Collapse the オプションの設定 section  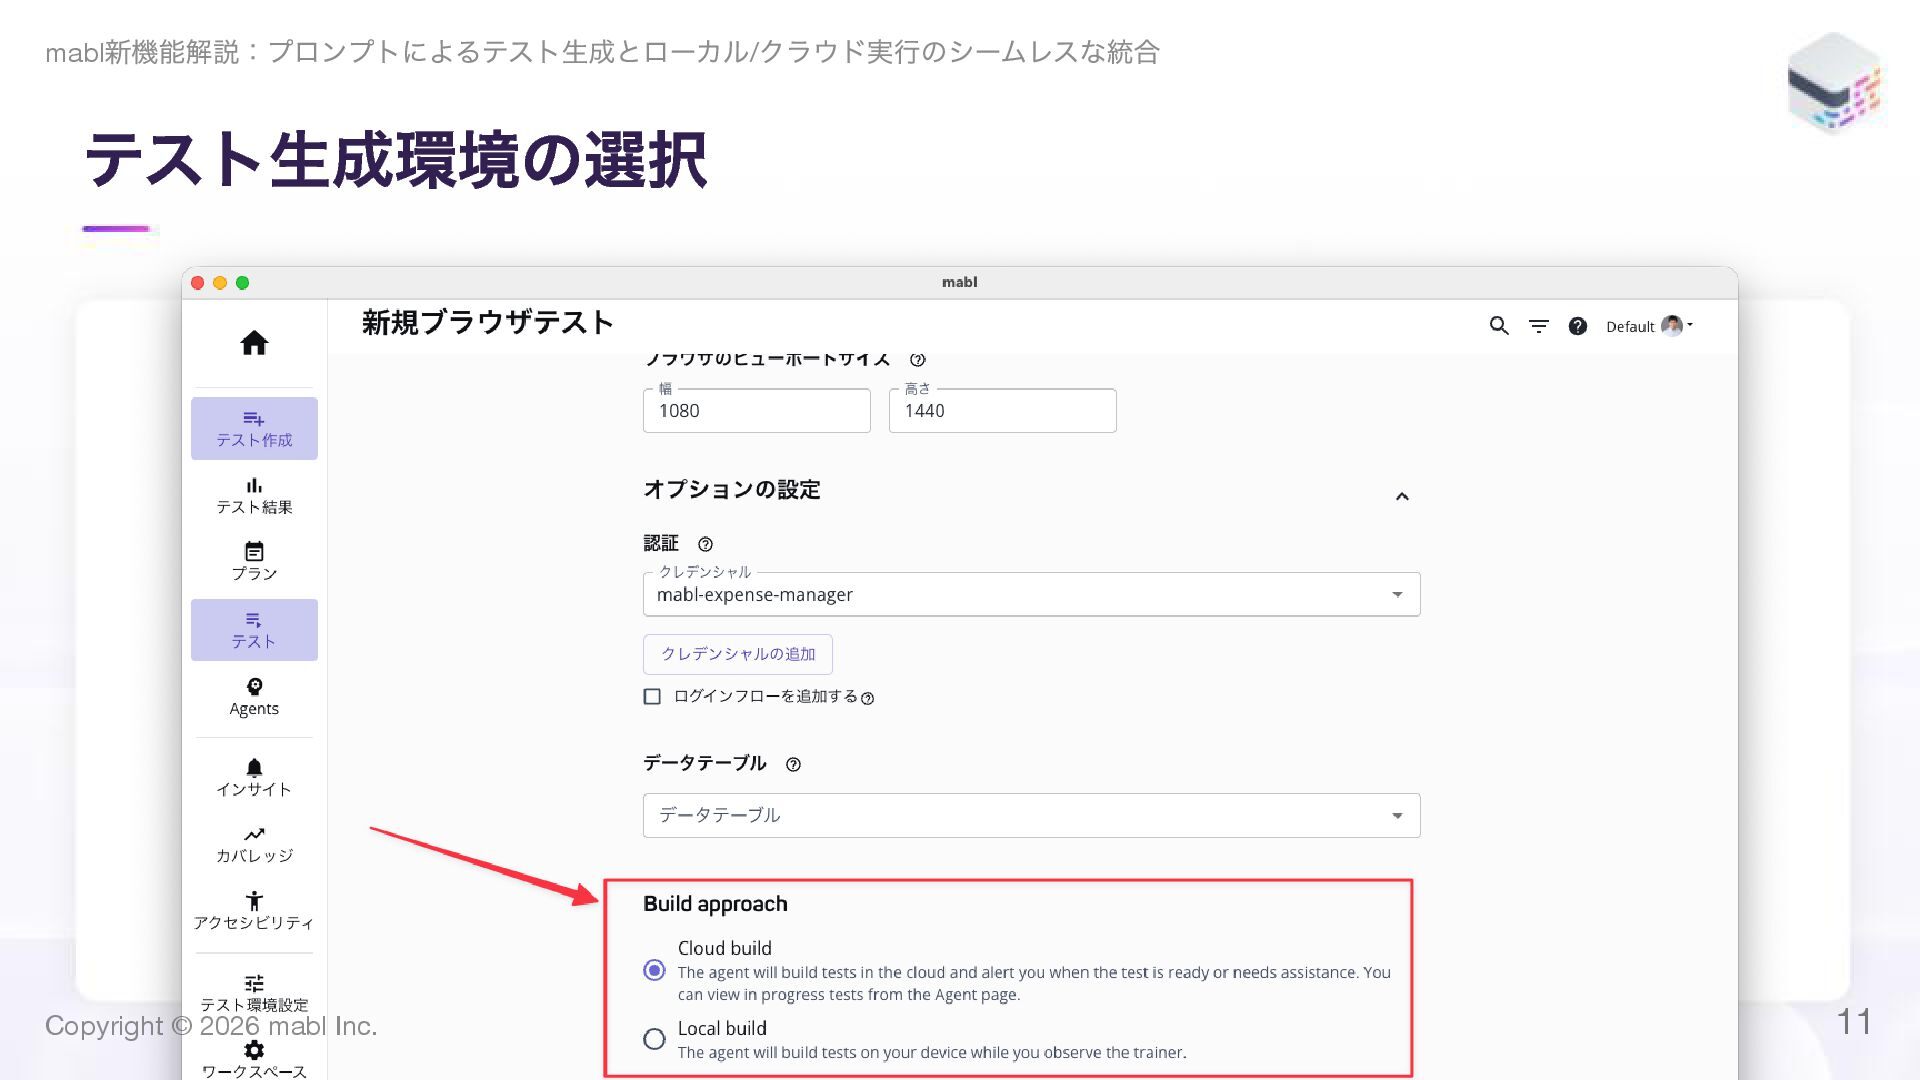pos(1401,496)
